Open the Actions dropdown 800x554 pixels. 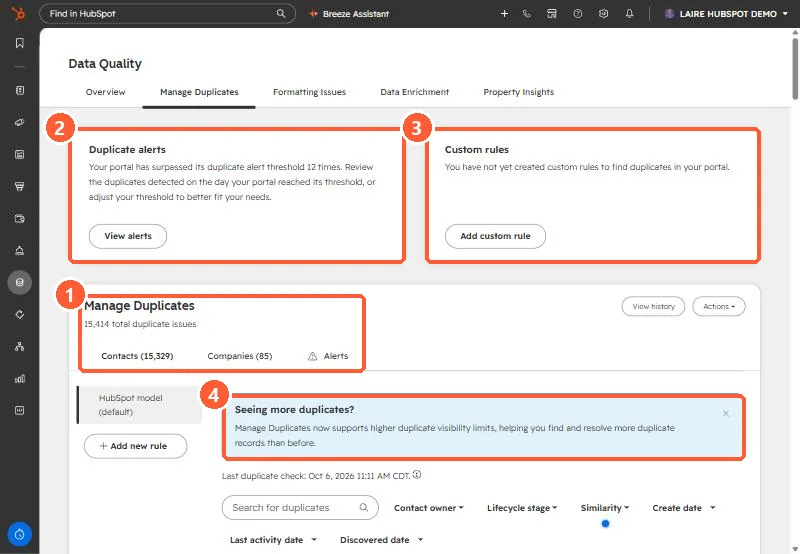718,307
